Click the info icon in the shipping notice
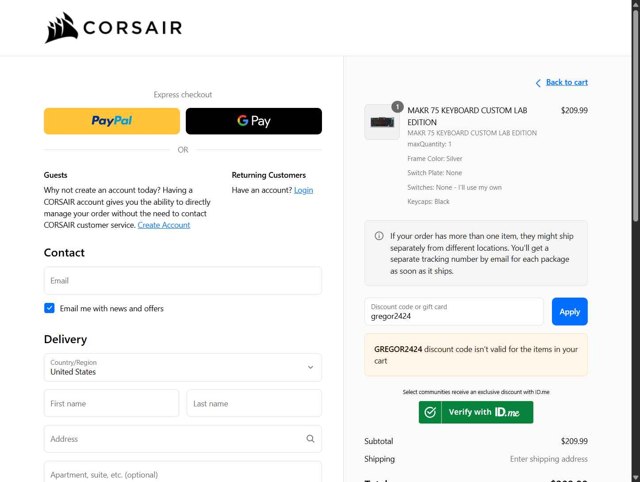 coord(379,236)
